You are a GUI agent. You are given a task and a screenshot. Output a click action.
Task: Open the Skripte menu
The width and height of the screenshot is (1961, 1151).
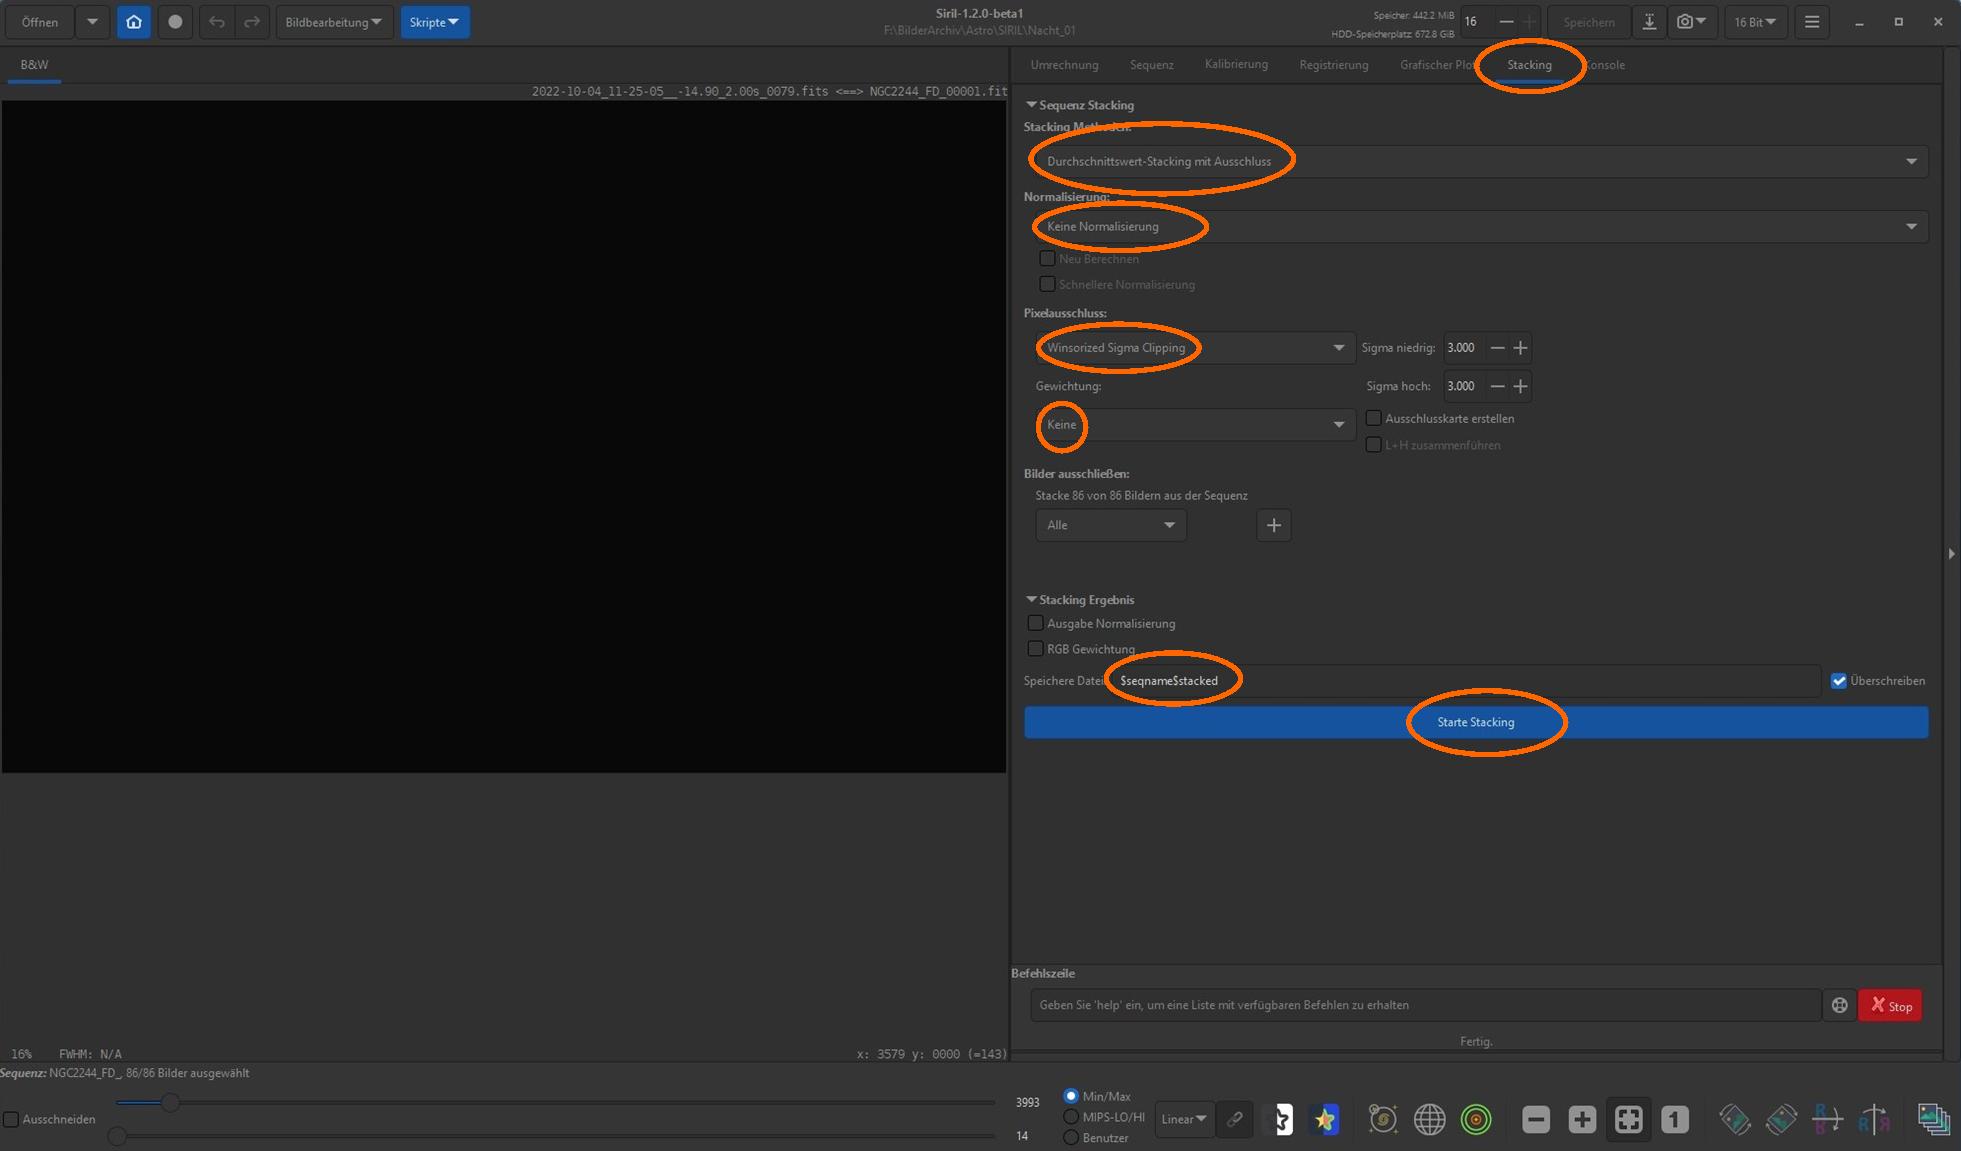tap(434, 22)
